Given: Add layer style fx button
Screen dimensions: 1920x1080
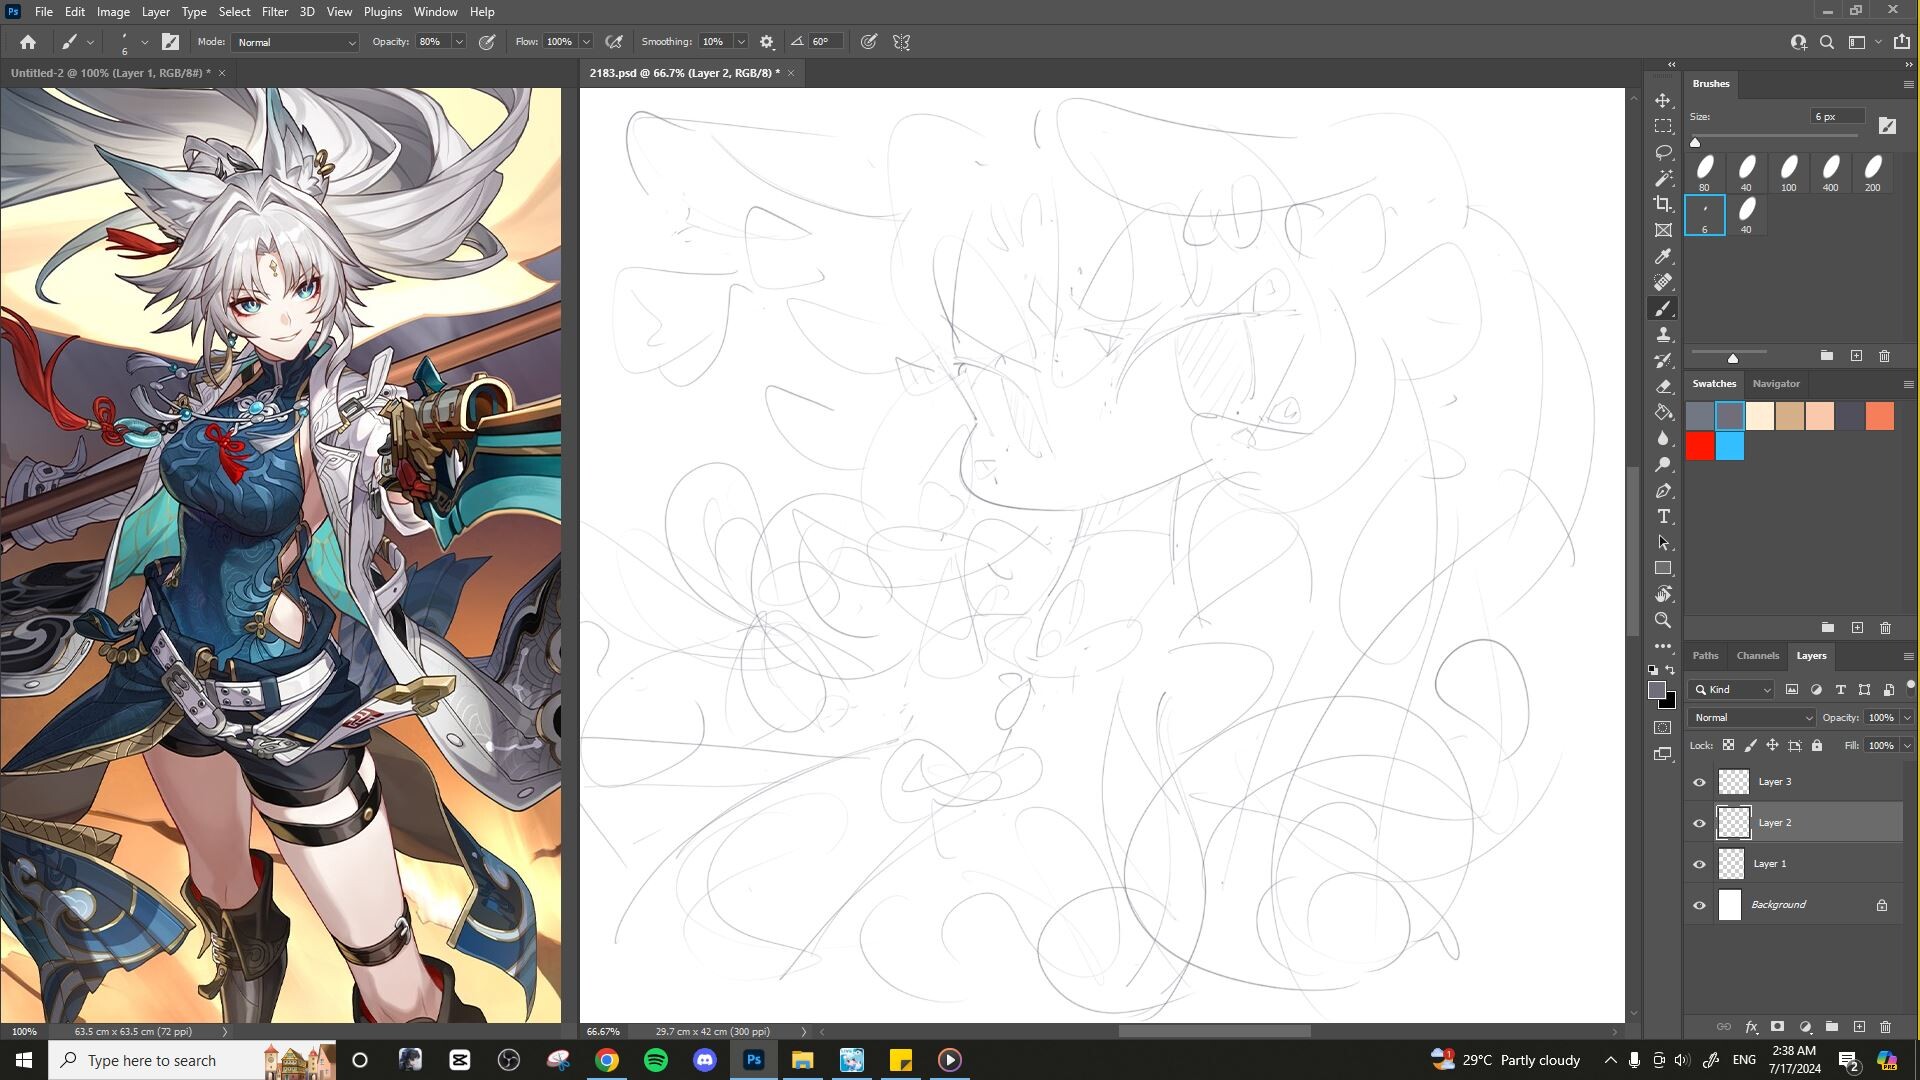Looking at the screenshot, I should [1751, 1027].
